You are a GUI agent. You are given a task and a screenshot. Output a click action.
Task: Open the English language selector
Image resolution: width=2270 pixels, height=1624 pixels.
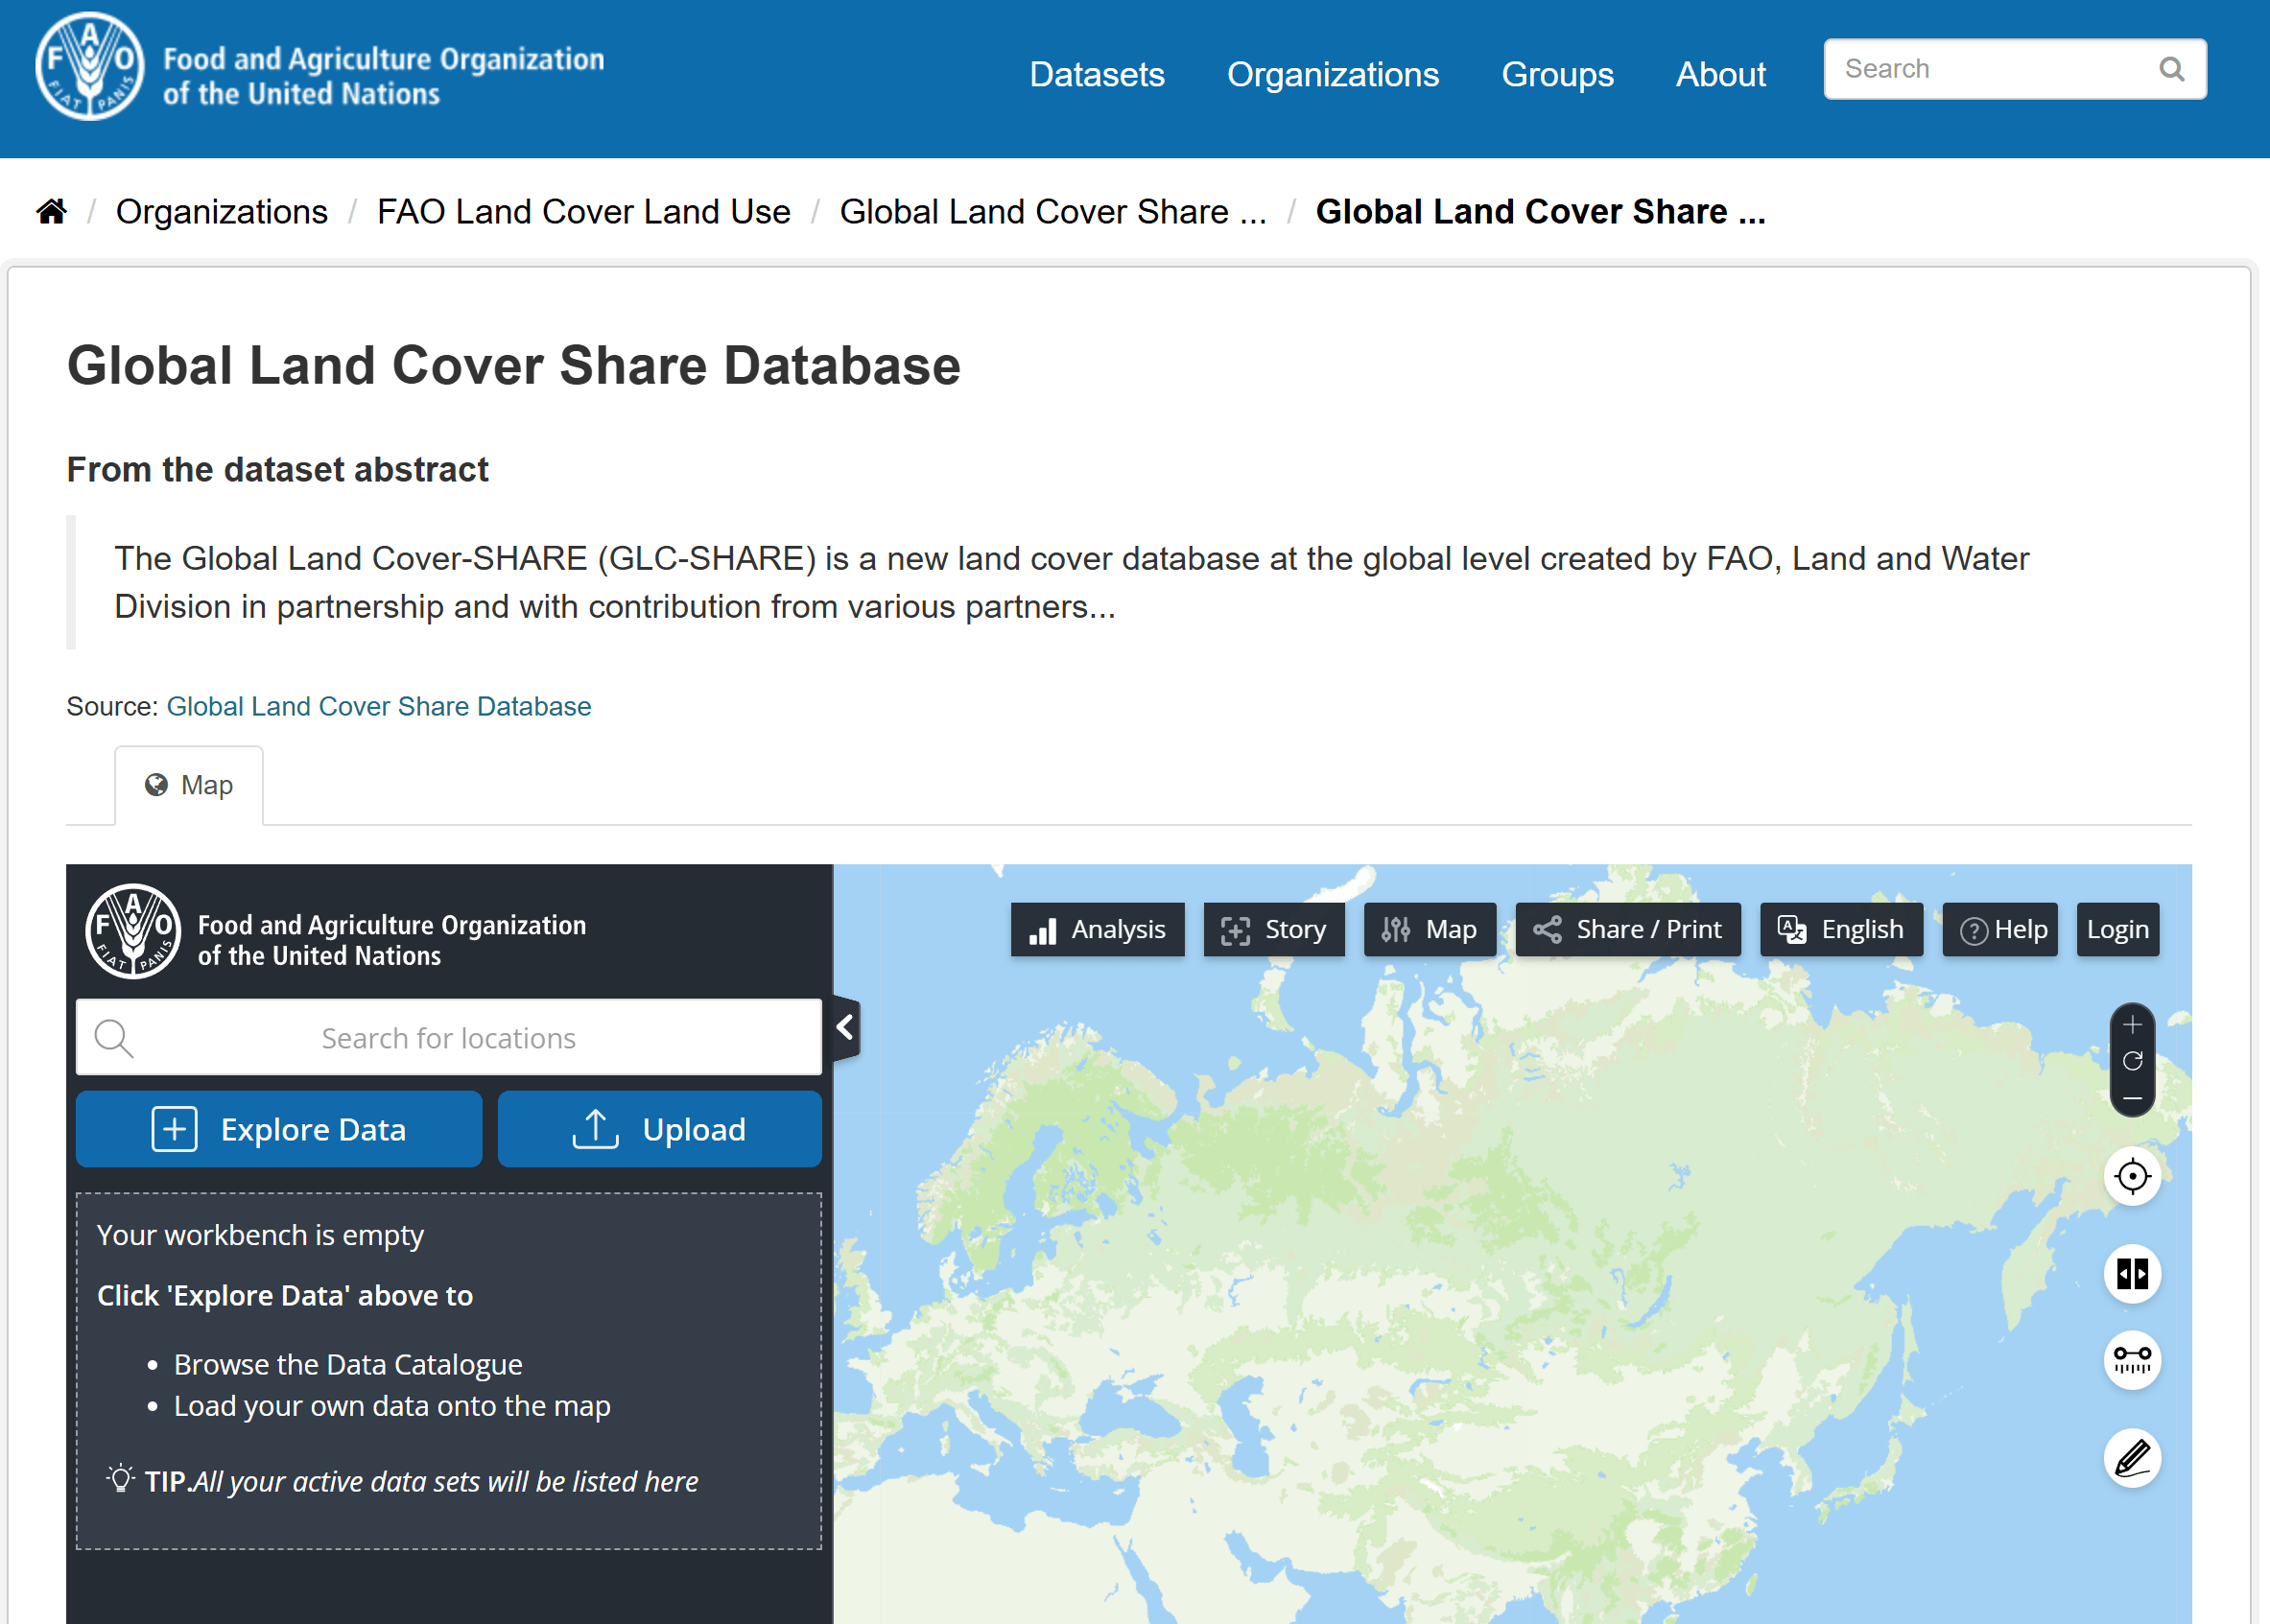tap(1841, 930)
